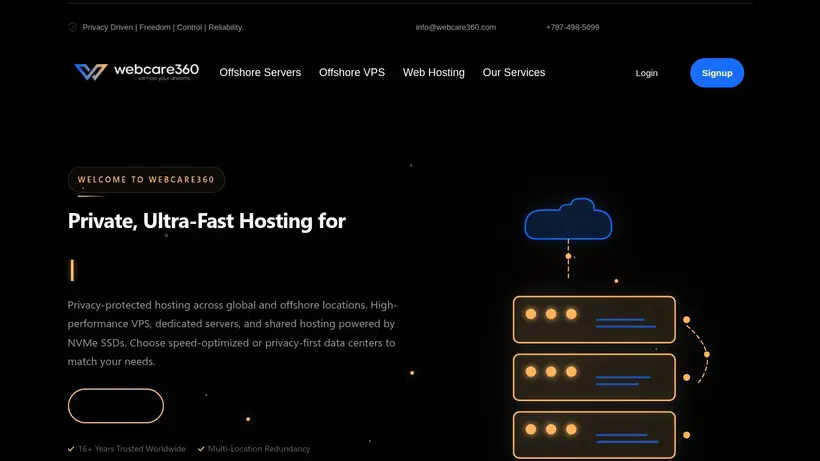820x461 pixels.
Task: Click the shield icon beside Privacy Driven
Action: [x=73, y=27]
